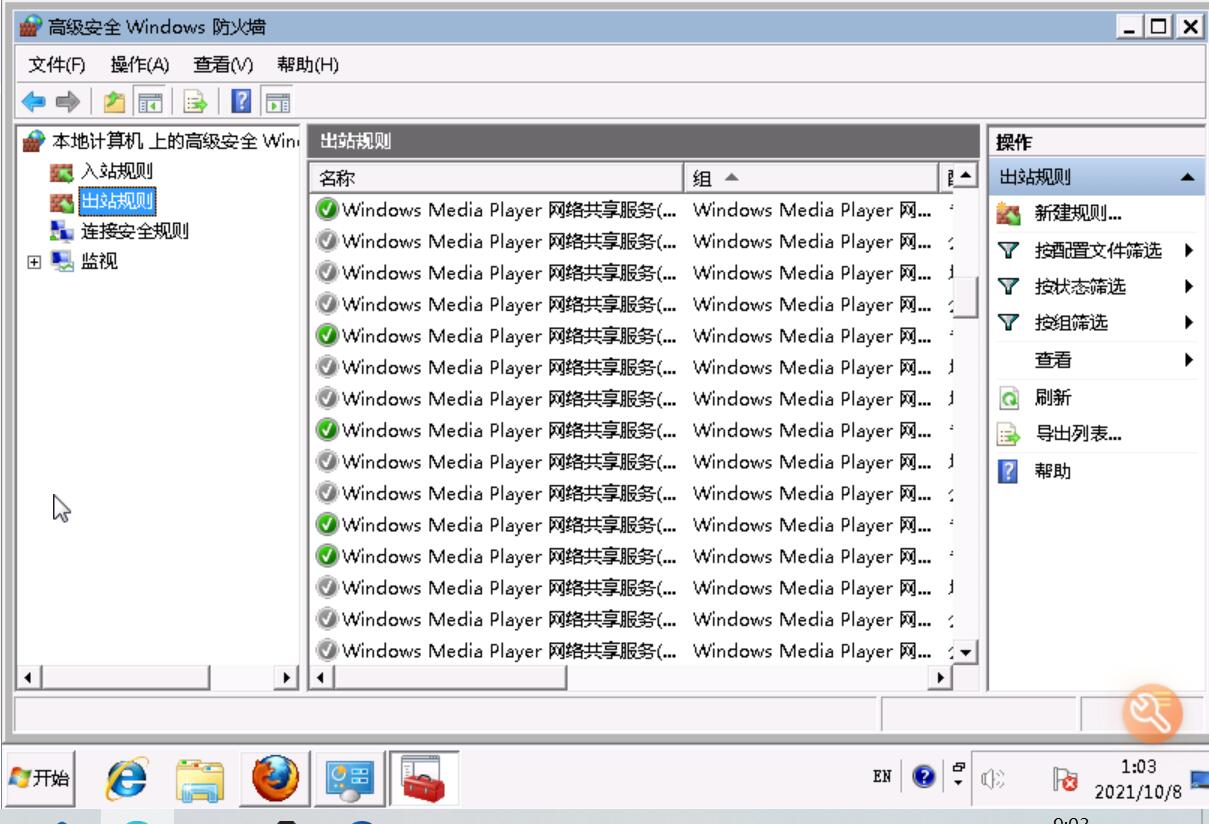Collapse the 出站规则 actions section header
Viewport: 1209px width, 824px height.
[x=1095, y=178]
